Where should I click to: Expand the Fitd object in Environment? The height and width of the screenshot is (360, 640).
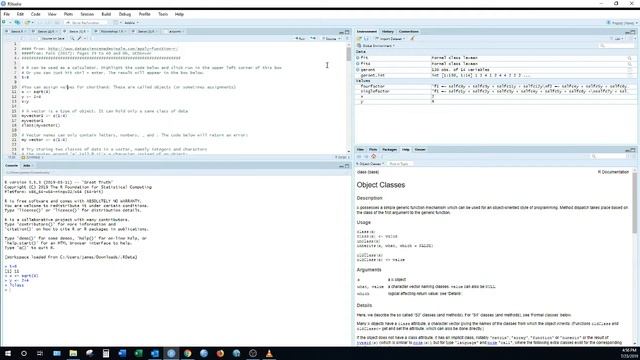pyautogui.click(x=358, y=64)
